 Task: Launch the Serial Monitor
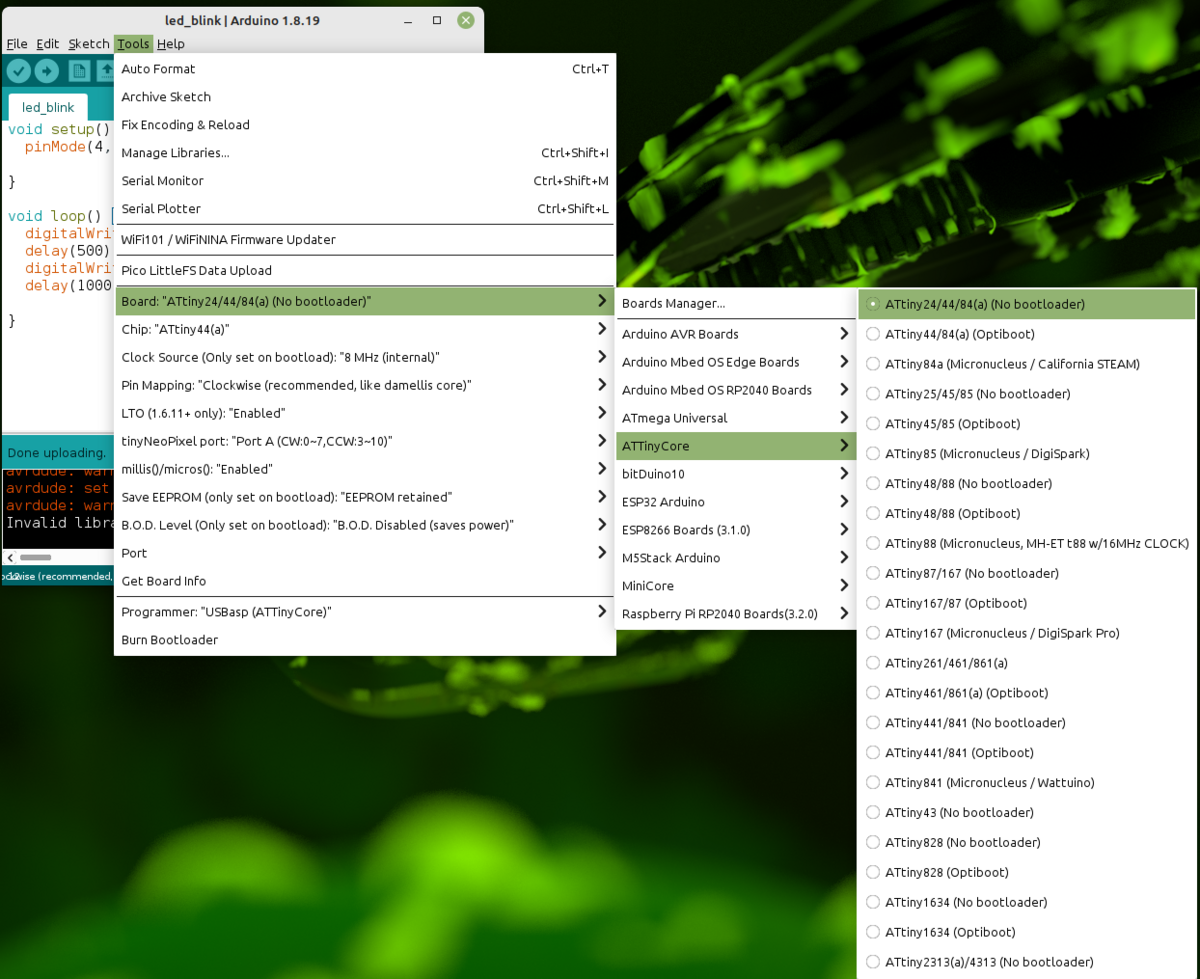pyautogui.click(x=365, y=181)
